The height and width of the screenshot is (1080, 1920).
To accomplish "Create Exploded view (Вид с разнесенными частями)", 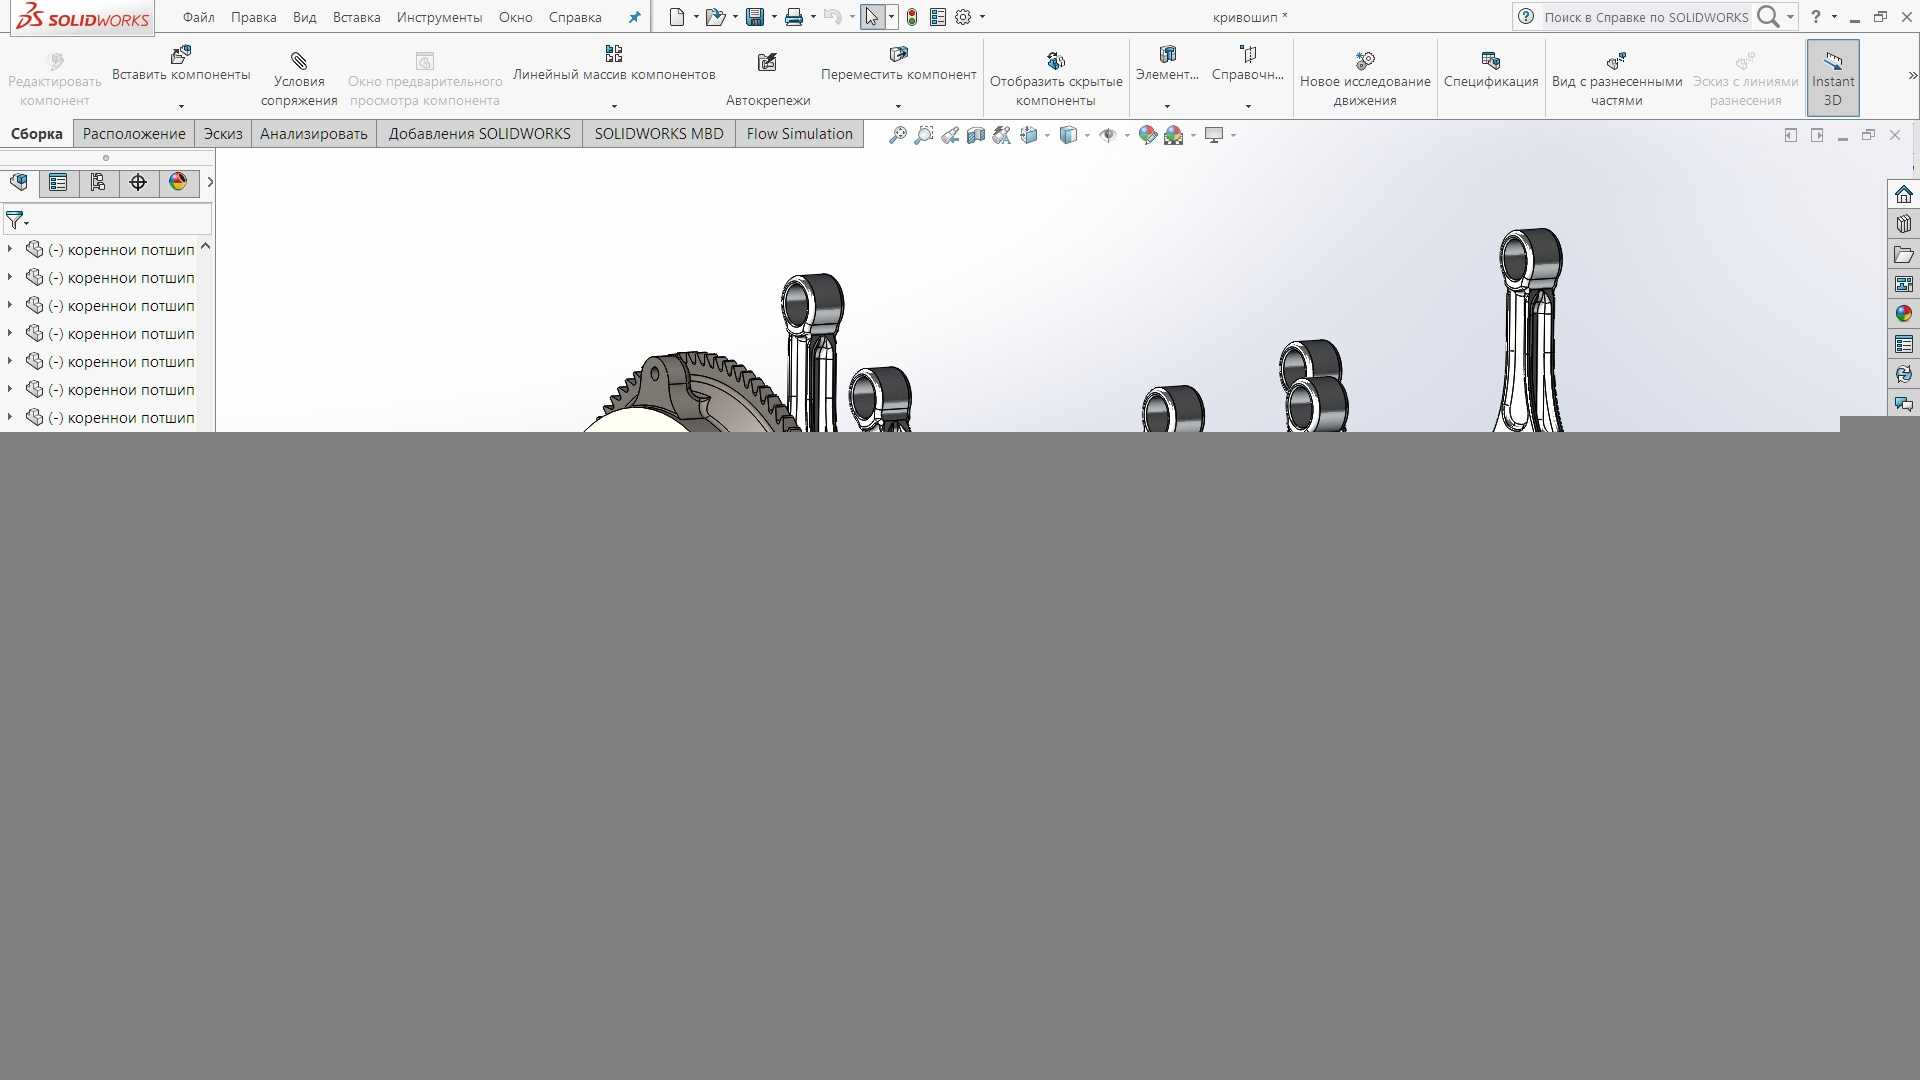I will (x=1617, y=79).
